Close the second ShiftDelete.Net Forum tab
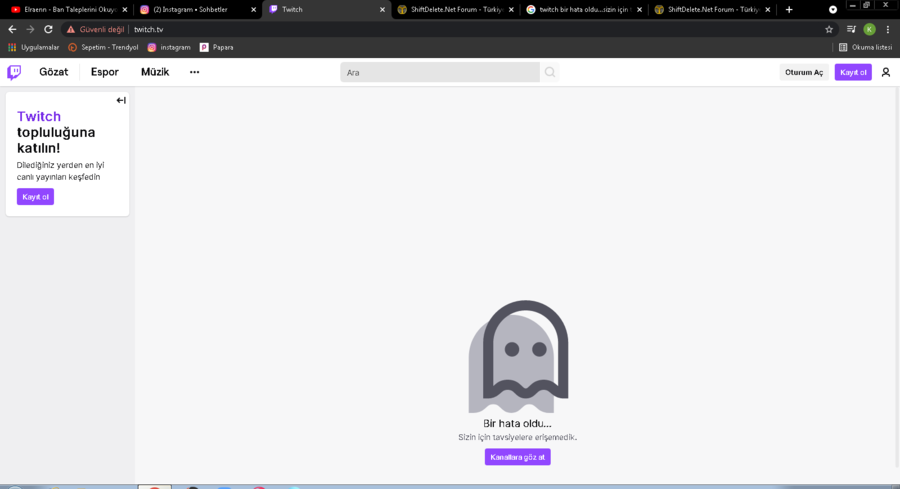 click(x=767, y=10)
